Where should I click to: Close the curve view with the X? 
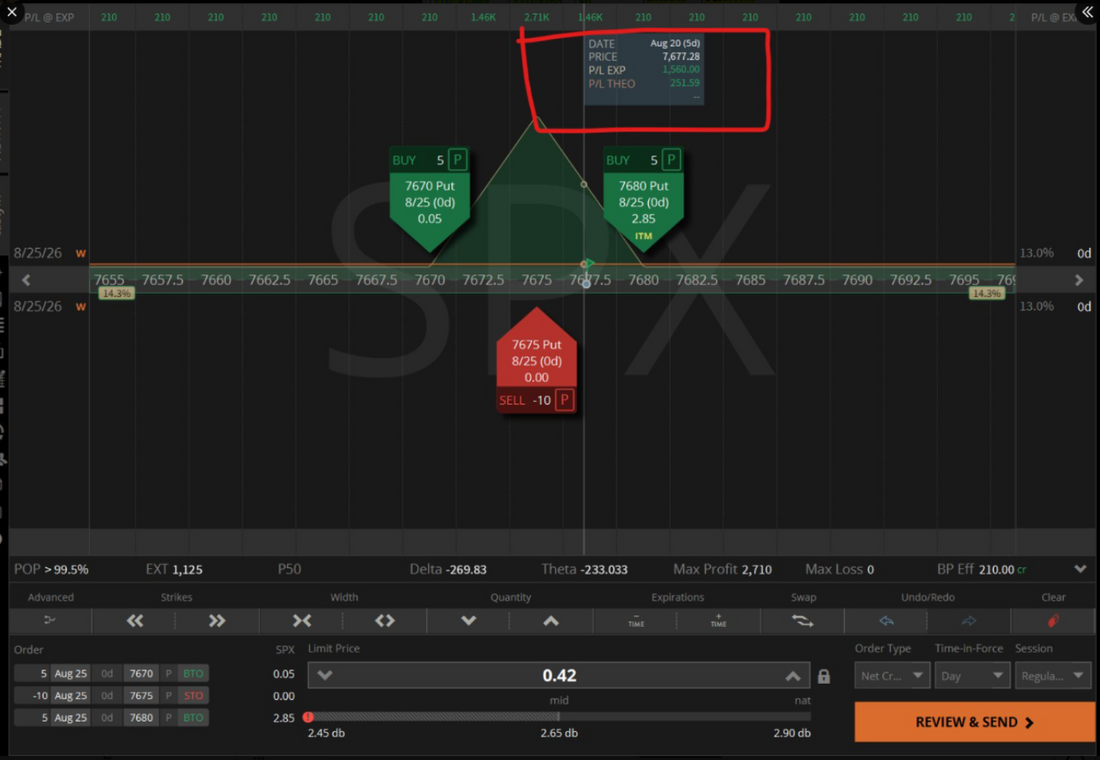(x=12, y=12)
